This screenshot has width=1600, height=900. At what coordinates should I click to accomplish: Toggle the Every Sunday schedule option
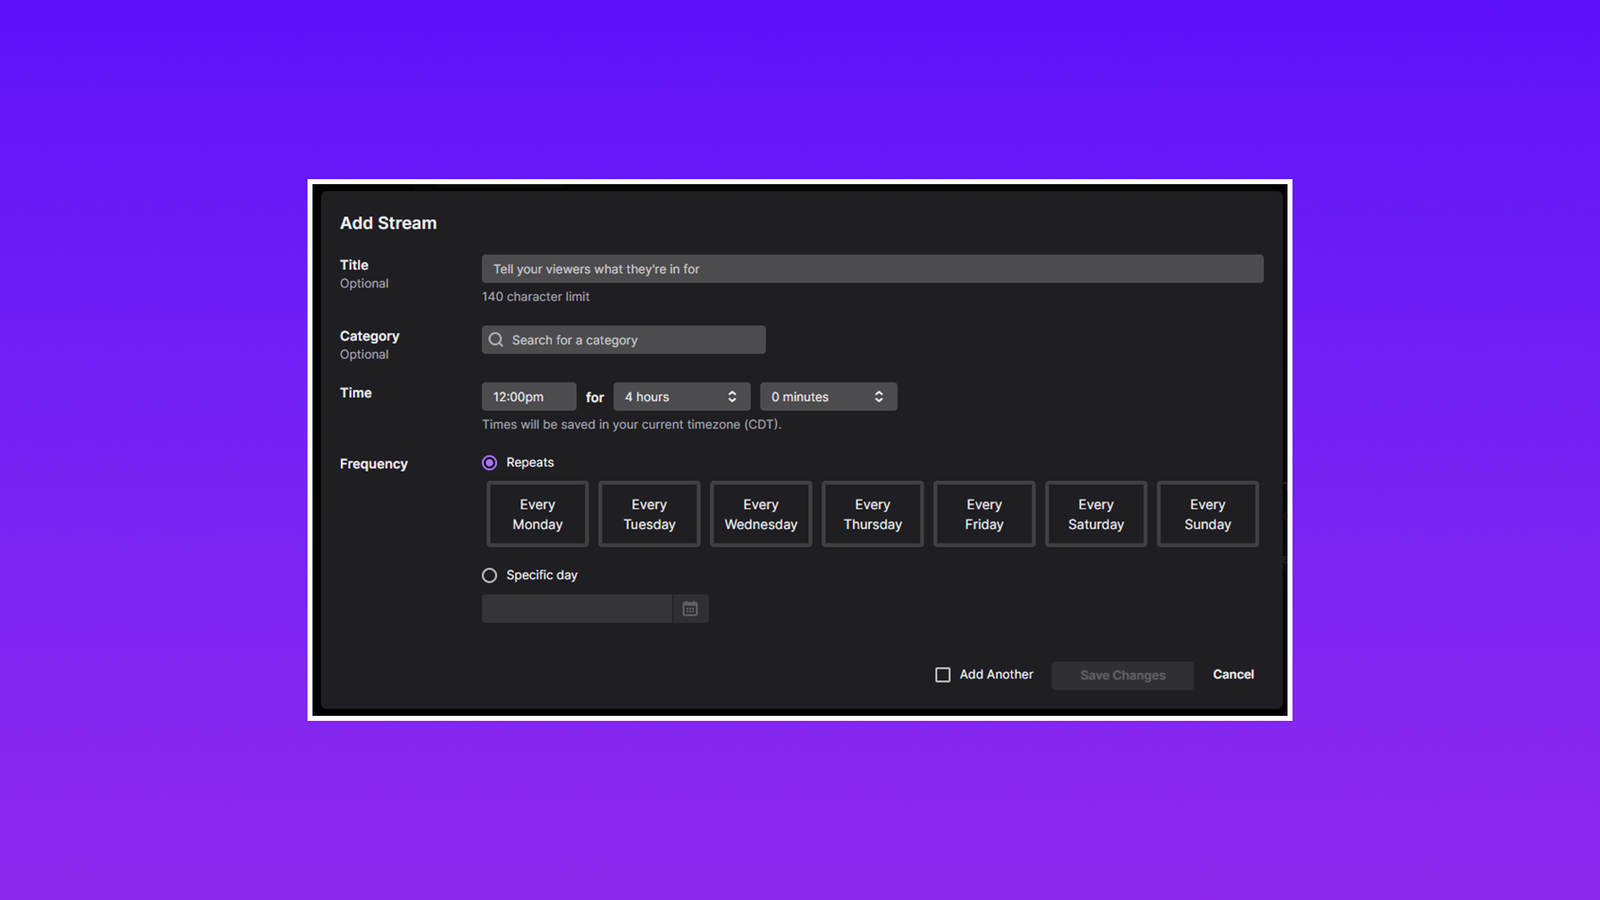coord(1207,514)
